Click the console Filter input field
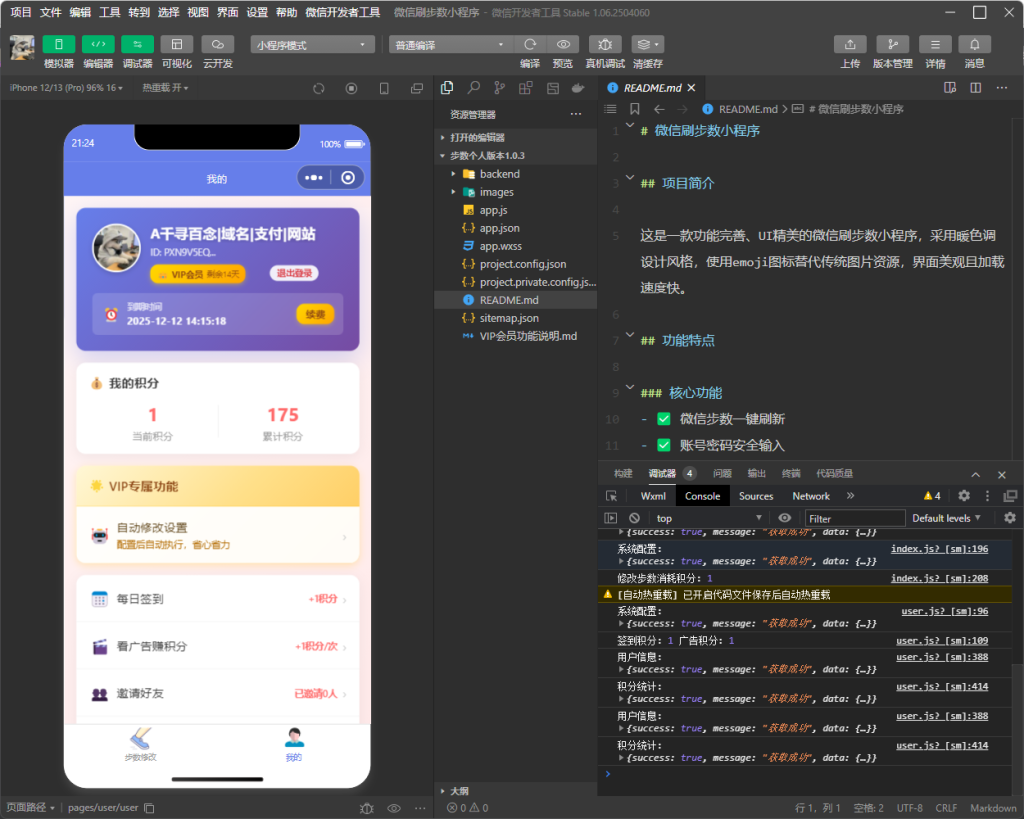 853,518
